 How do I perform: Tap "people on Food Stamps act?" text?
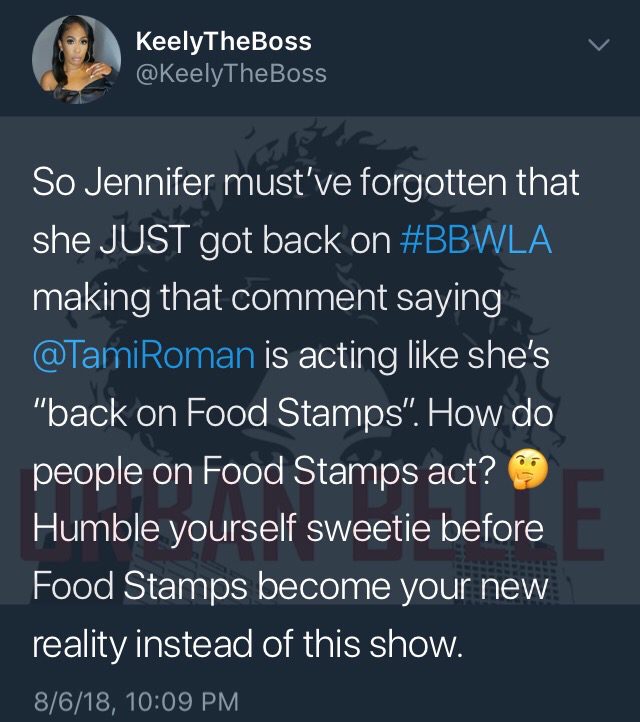pos(265,472)
